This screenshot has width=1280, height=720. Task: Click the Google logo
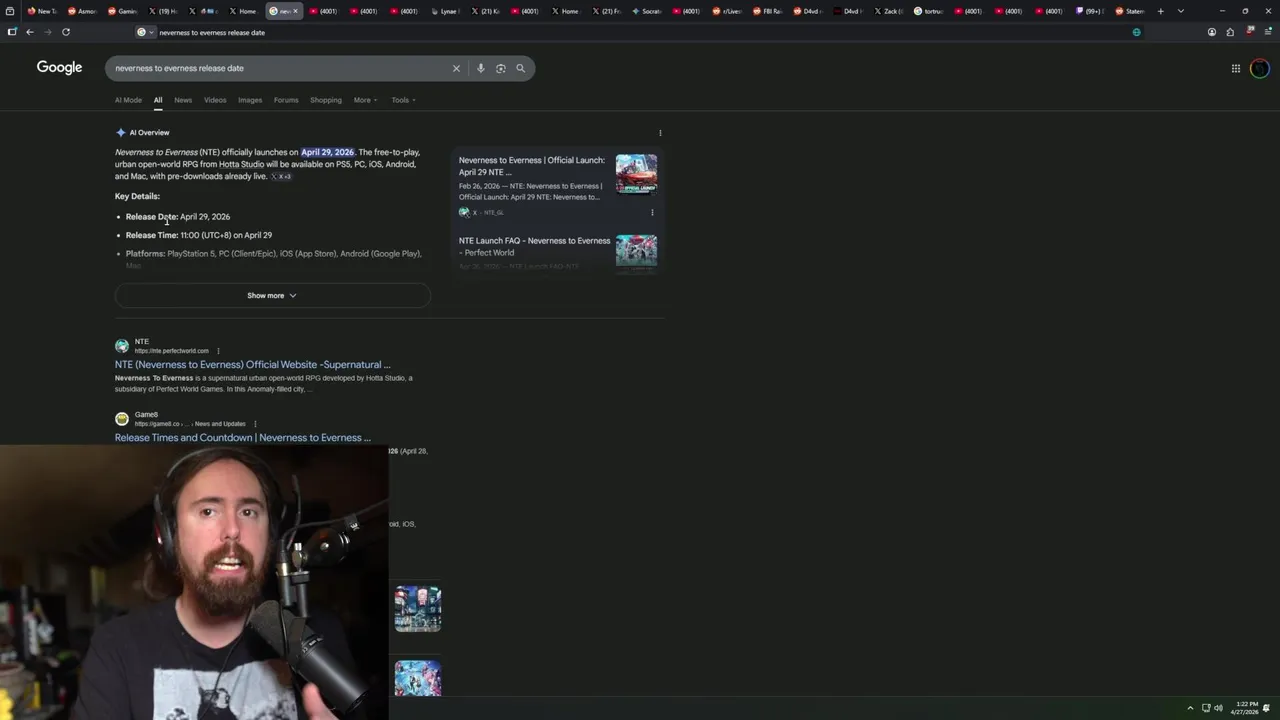click(59, 67)
